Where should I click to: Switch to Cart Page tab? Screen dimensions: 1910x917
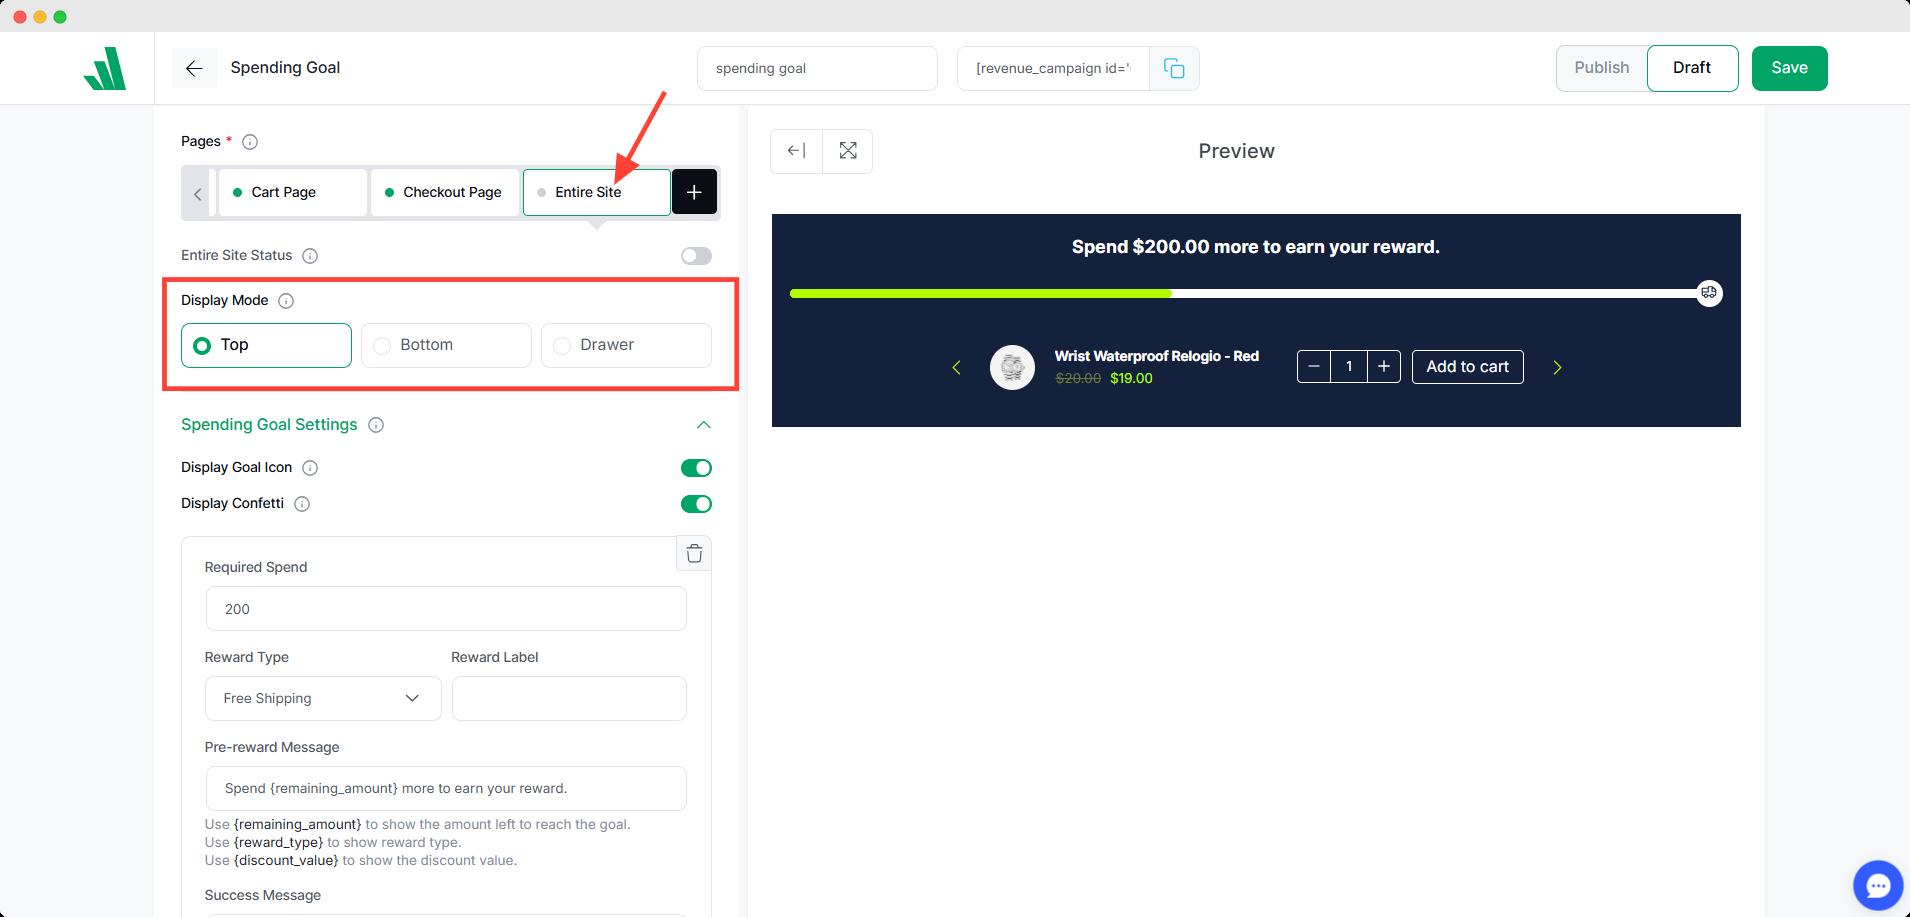pyautogui.click(x=292, y=192)
